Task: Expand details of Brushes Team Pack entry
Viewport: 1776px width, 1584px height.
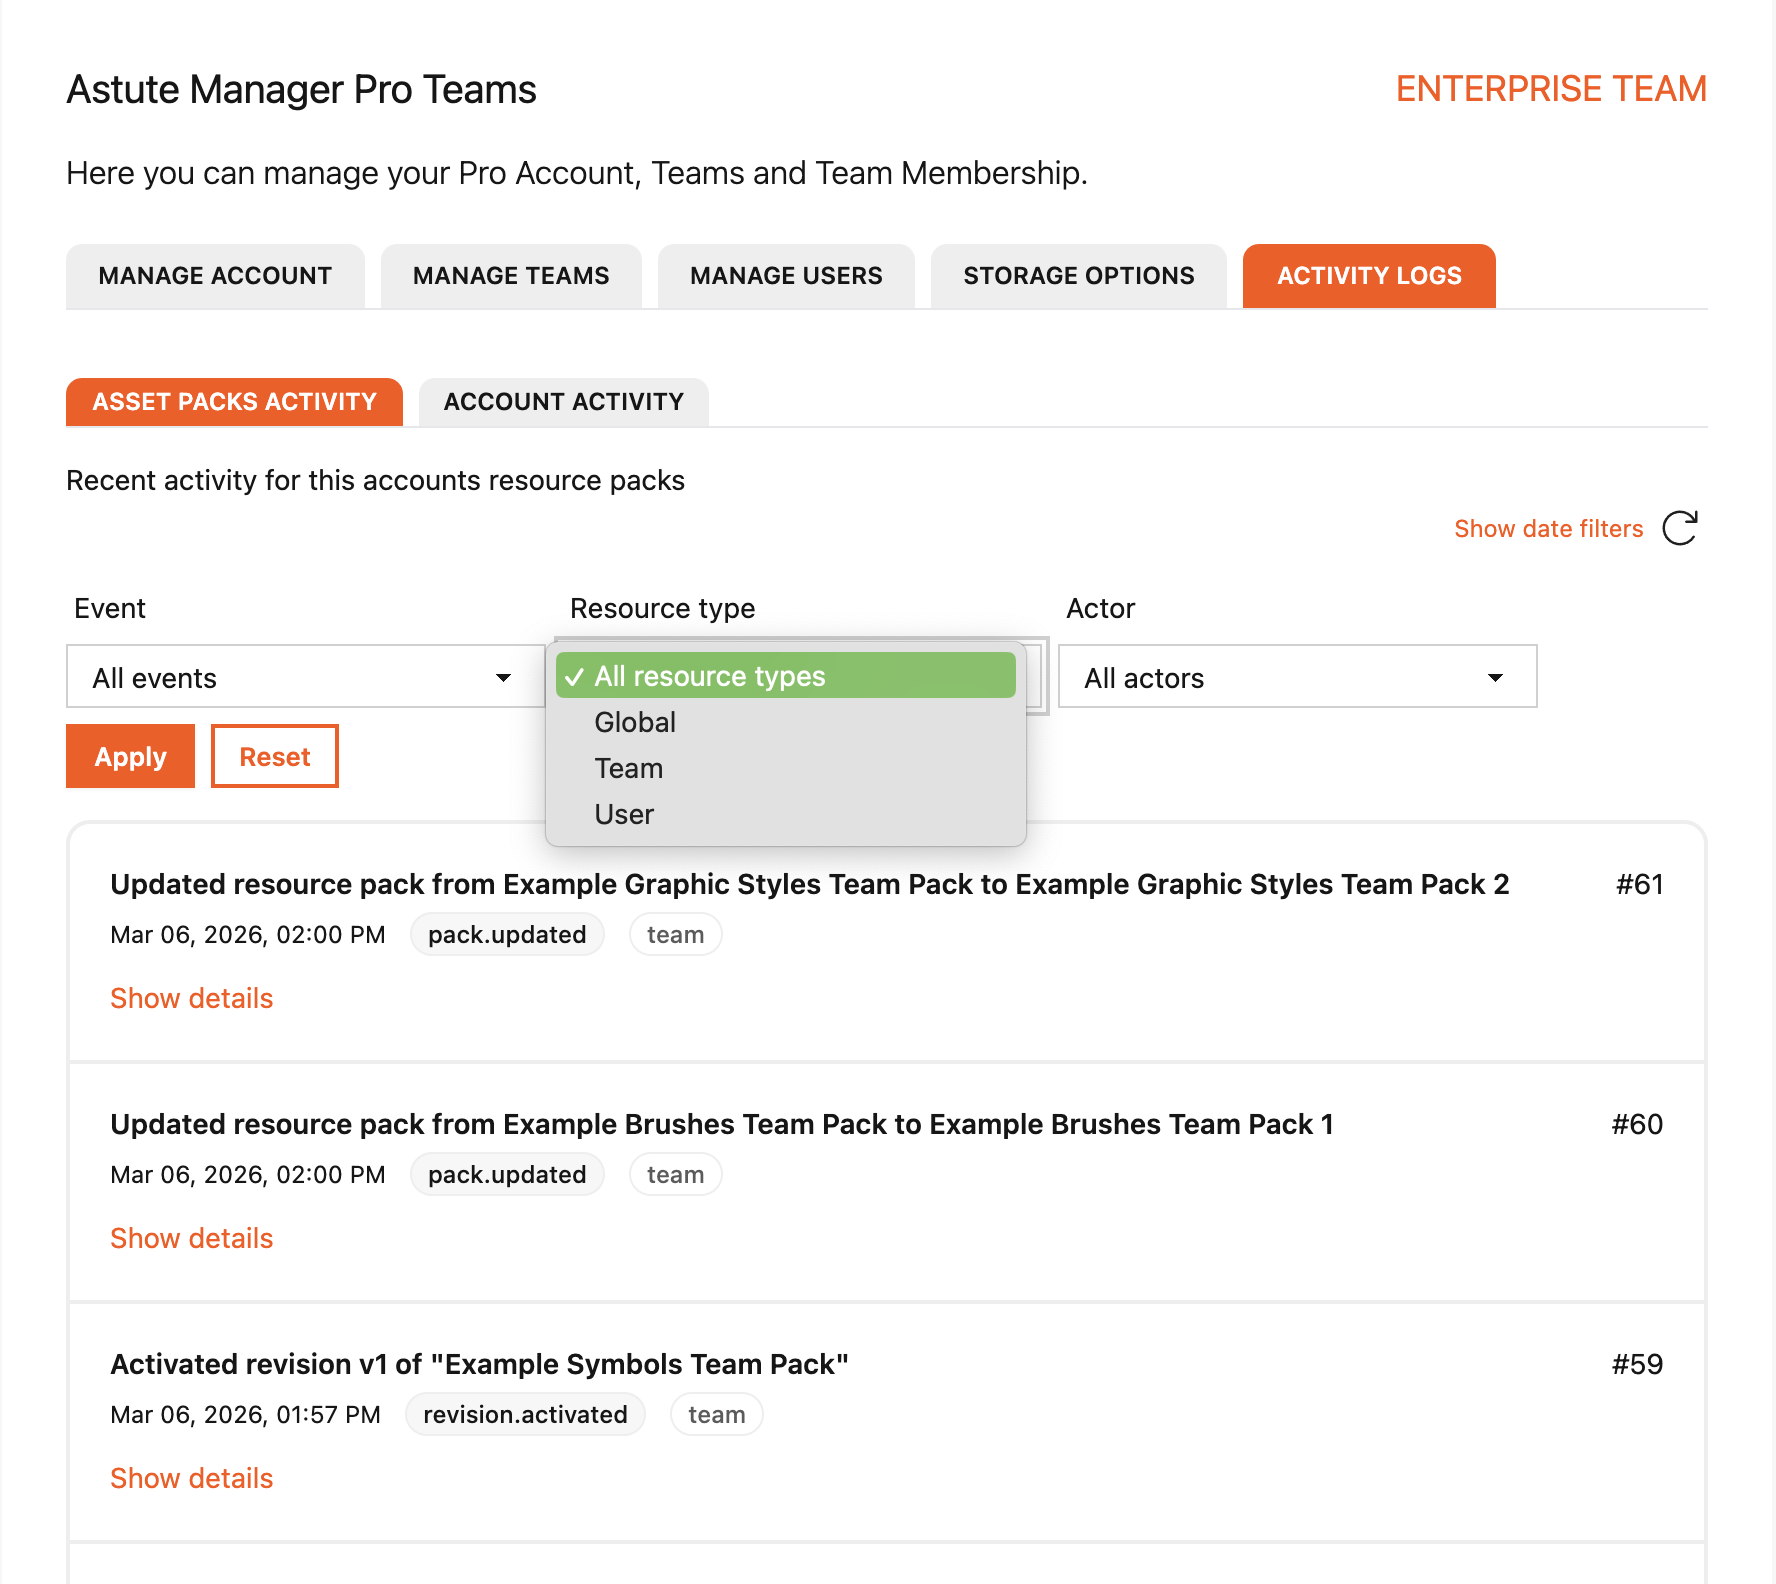Action: pyautogui.click(x=191, y=1238)
